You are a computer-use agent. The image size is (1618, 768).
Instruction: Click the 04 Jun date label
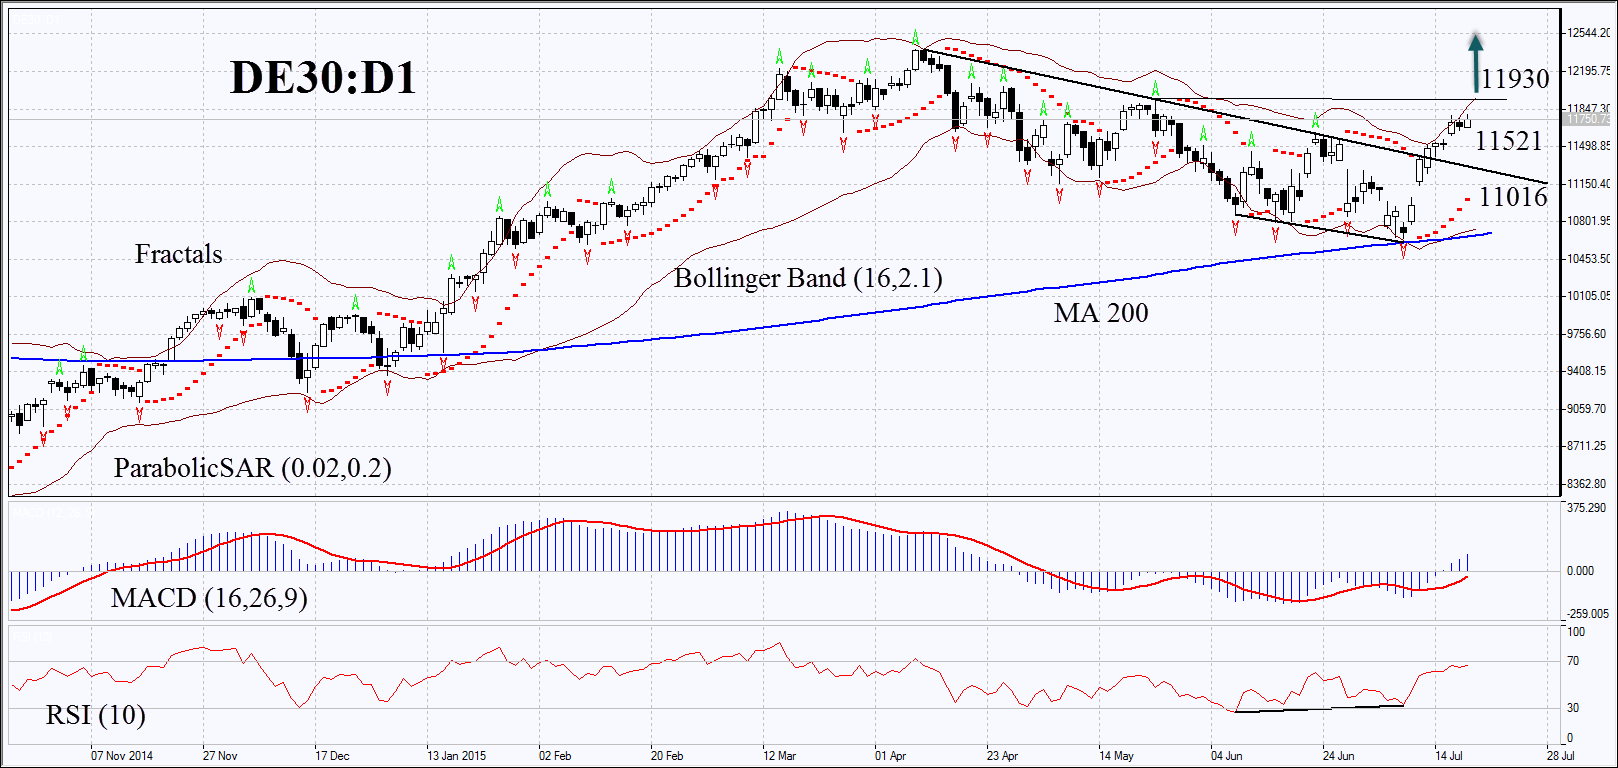1226,756
